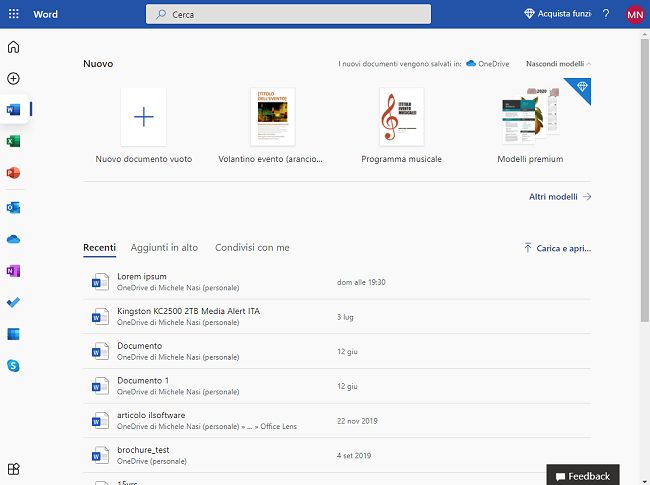Viewport: 650px width, 485px height.
Task: Open the articolo ilsoftware document name
Action: (x=151, y=415)
